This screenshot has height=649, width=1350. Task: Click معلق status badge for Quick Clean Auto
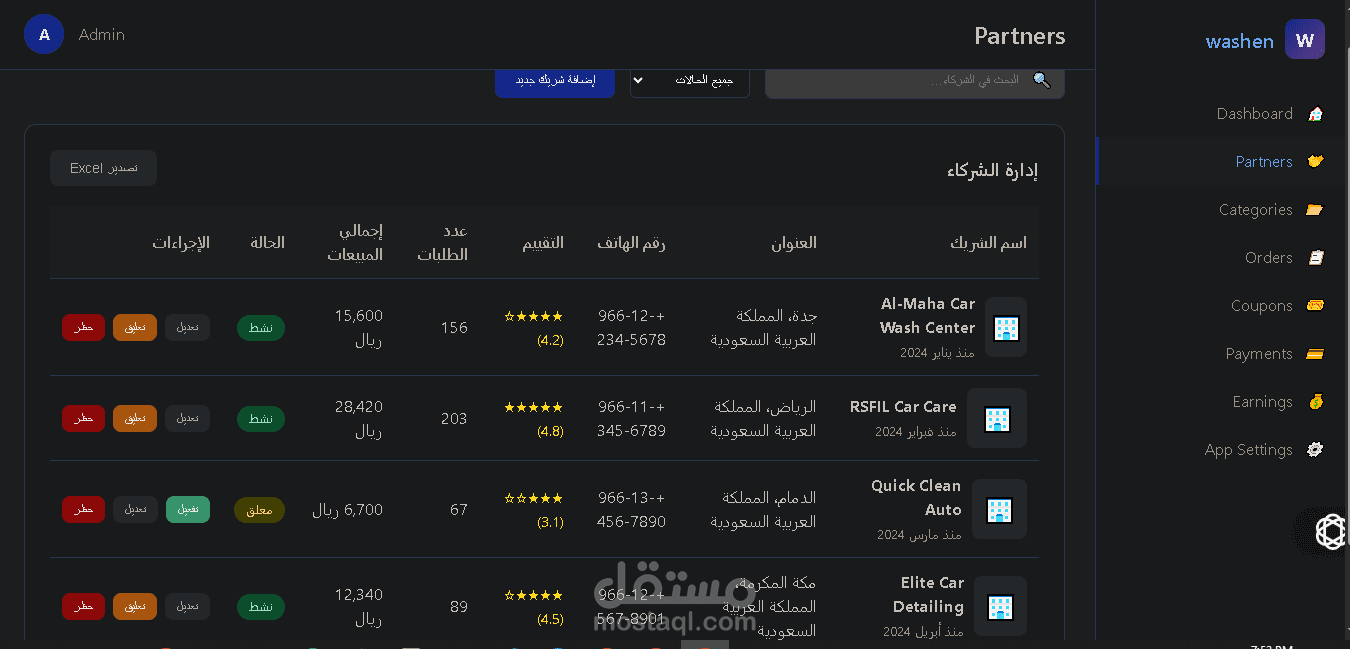coord(259,510)
